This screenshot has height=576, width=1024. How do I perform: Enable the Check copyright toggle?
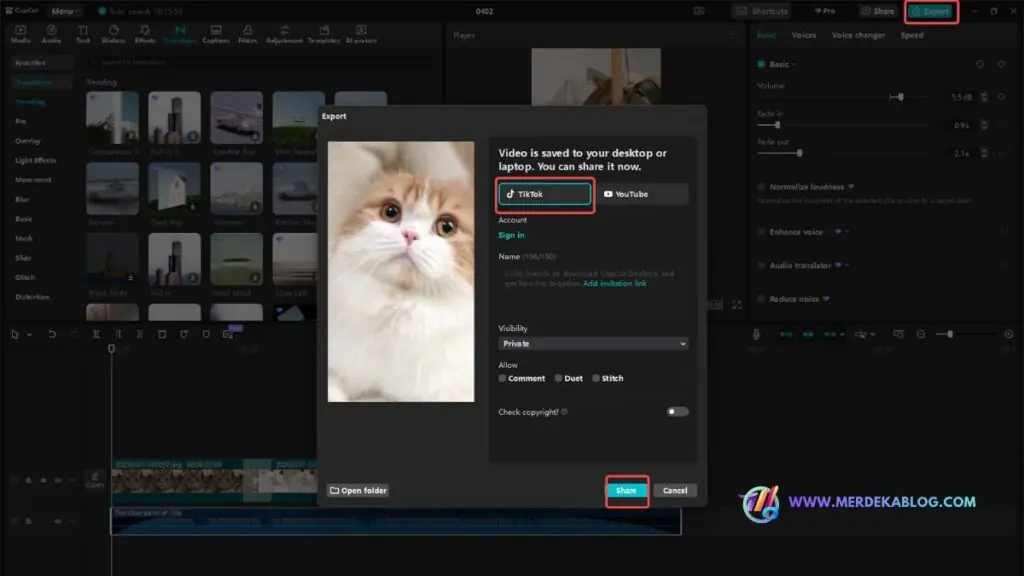(677, 412)
